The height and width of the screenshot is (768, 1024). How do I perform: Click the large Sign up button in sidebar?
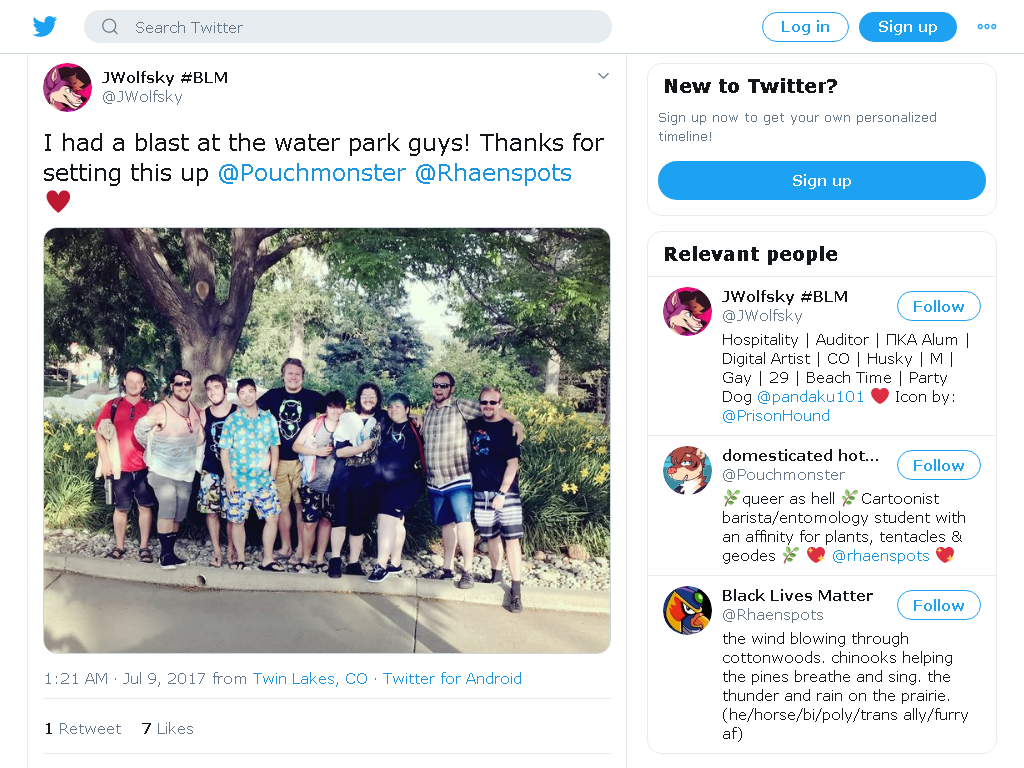click(x=822, y=181)
